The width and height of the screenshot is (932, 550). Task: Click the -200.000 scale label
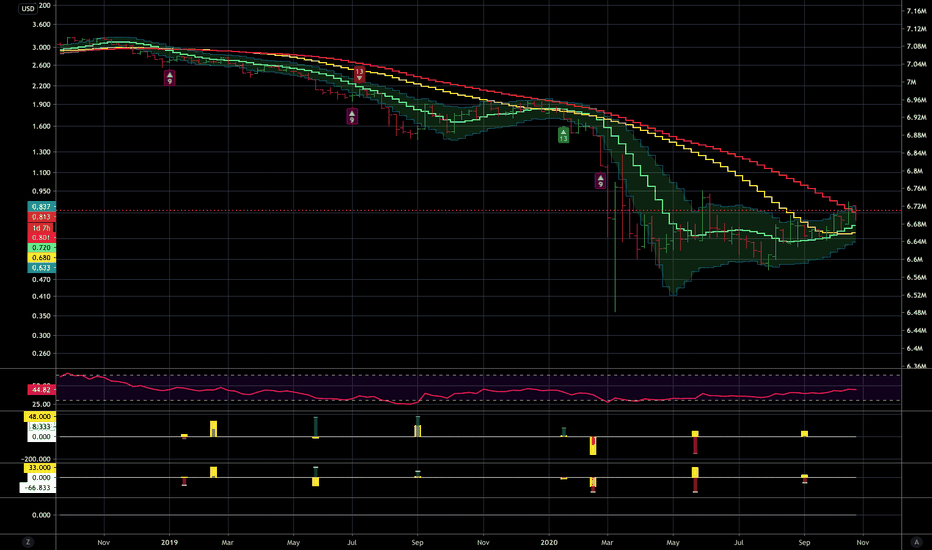pyautogui.click(x=36, y=459)
